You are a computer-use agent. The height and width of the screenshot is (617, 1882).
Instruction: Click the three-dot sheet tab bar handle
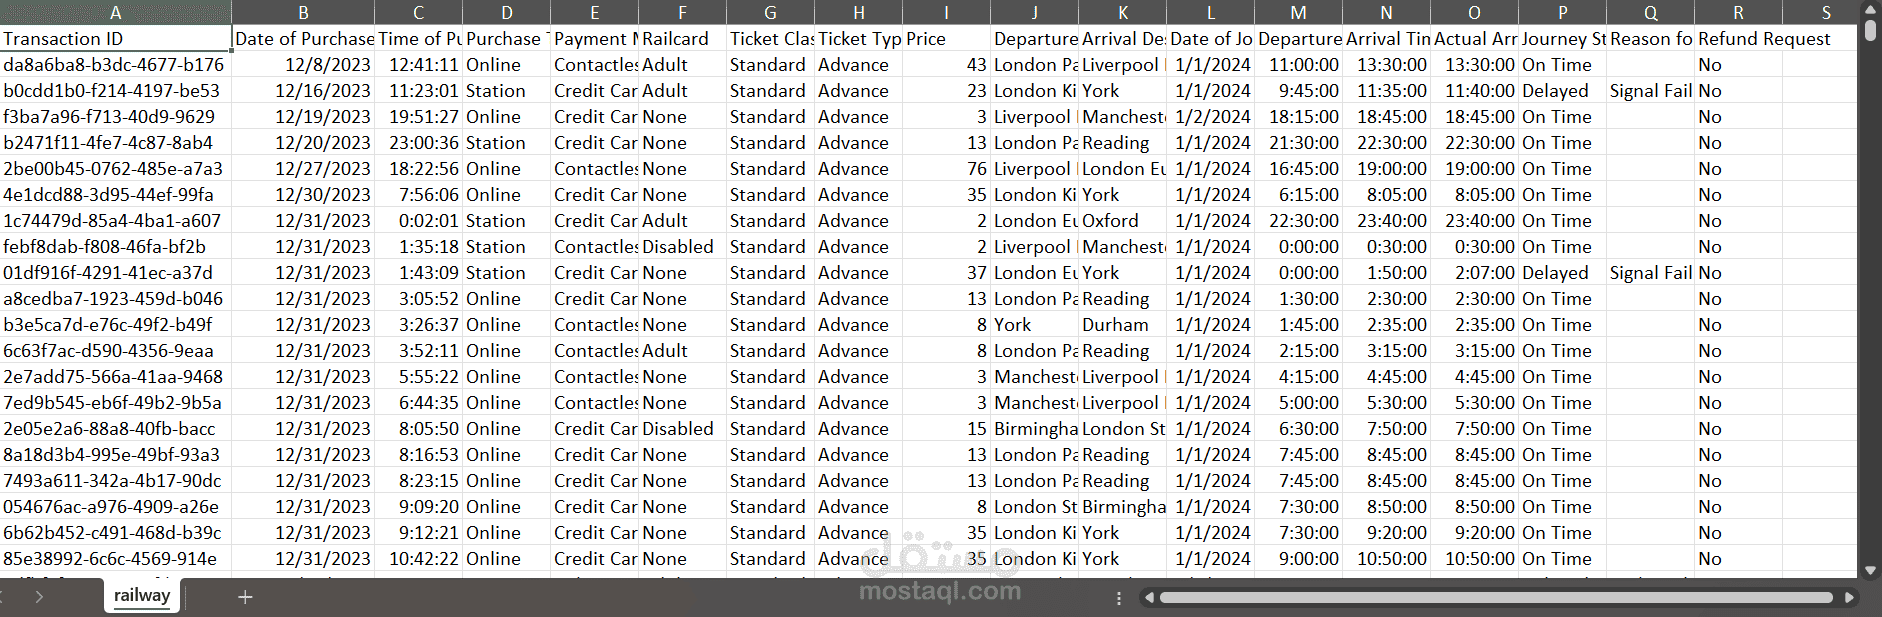click(x=1118, y=598)
